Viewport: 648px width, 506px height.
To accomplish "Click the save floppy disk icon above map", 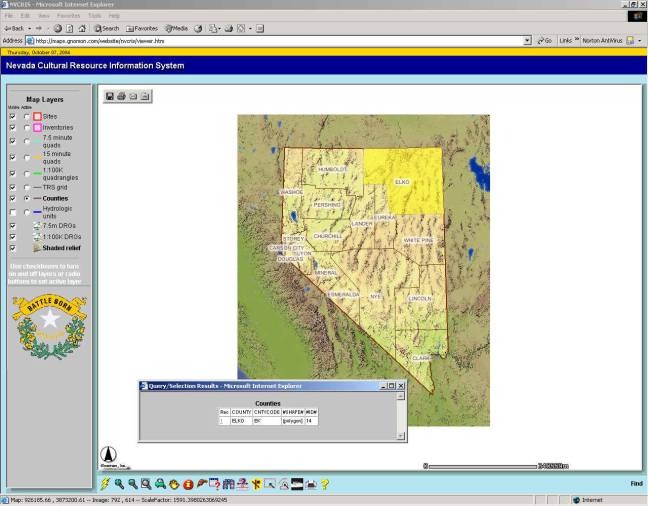I will [x=109, y=96].
